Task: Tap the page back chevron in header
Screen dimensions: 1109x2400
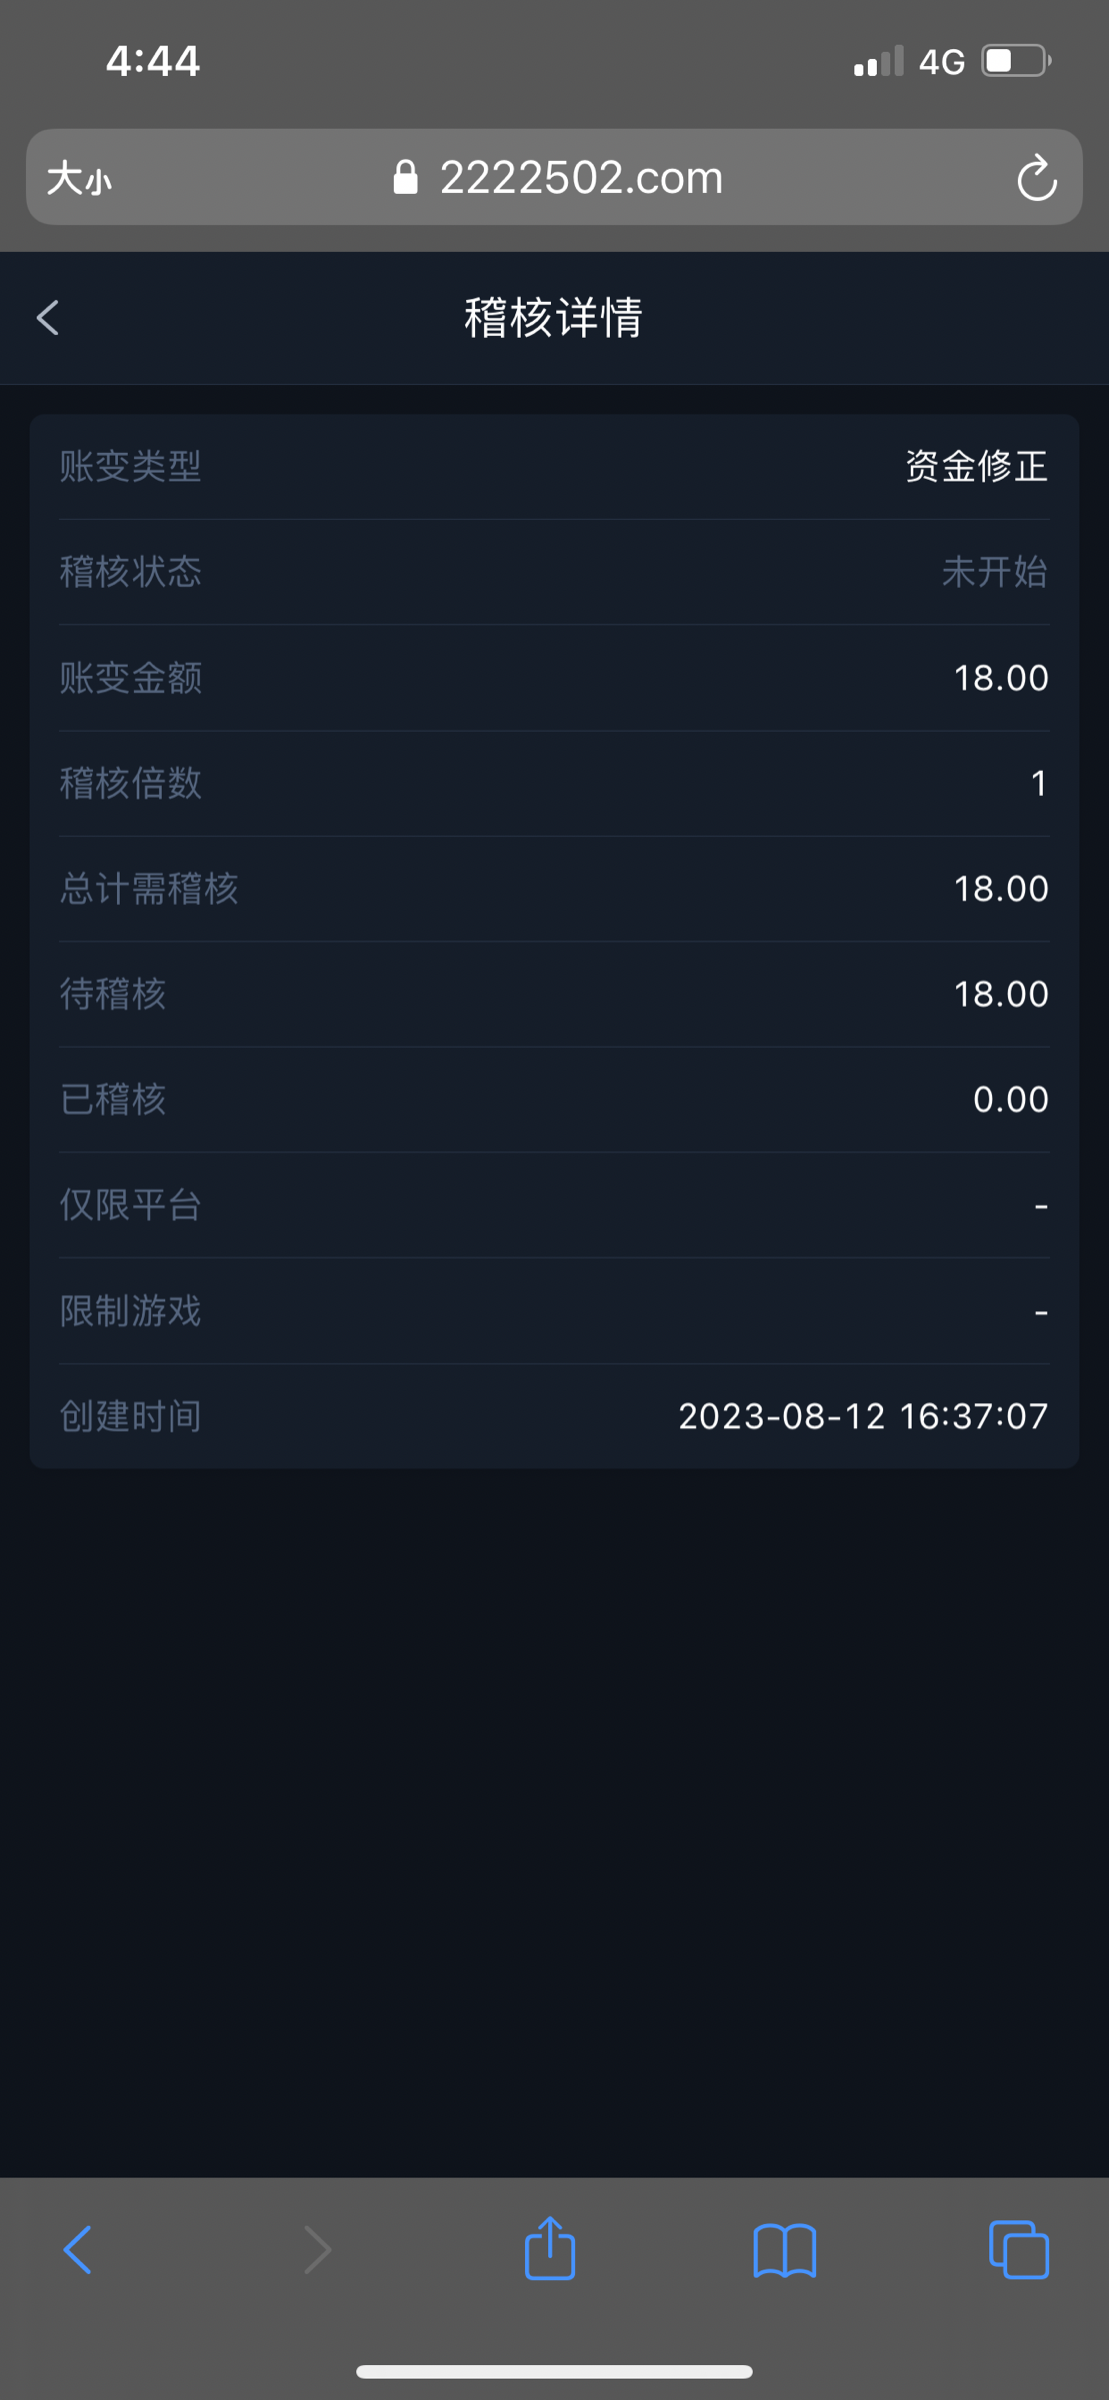Action: 48,318
